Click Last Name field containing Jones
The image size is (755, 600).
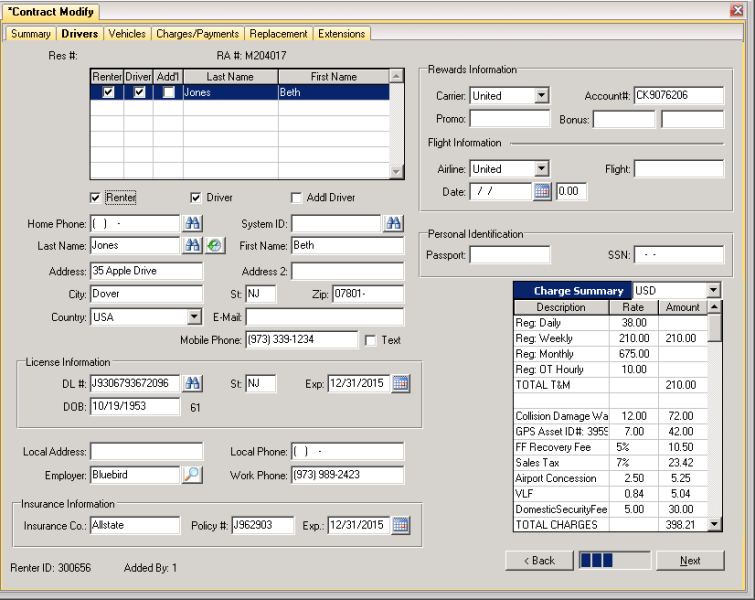pos(135,246)
